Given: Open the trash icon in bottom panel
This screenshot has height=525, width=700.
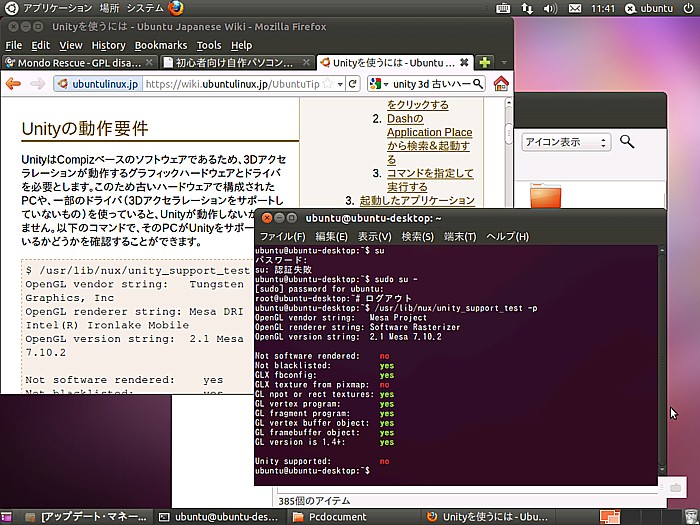Looking at the screenshot, I should tap(690, 517).
